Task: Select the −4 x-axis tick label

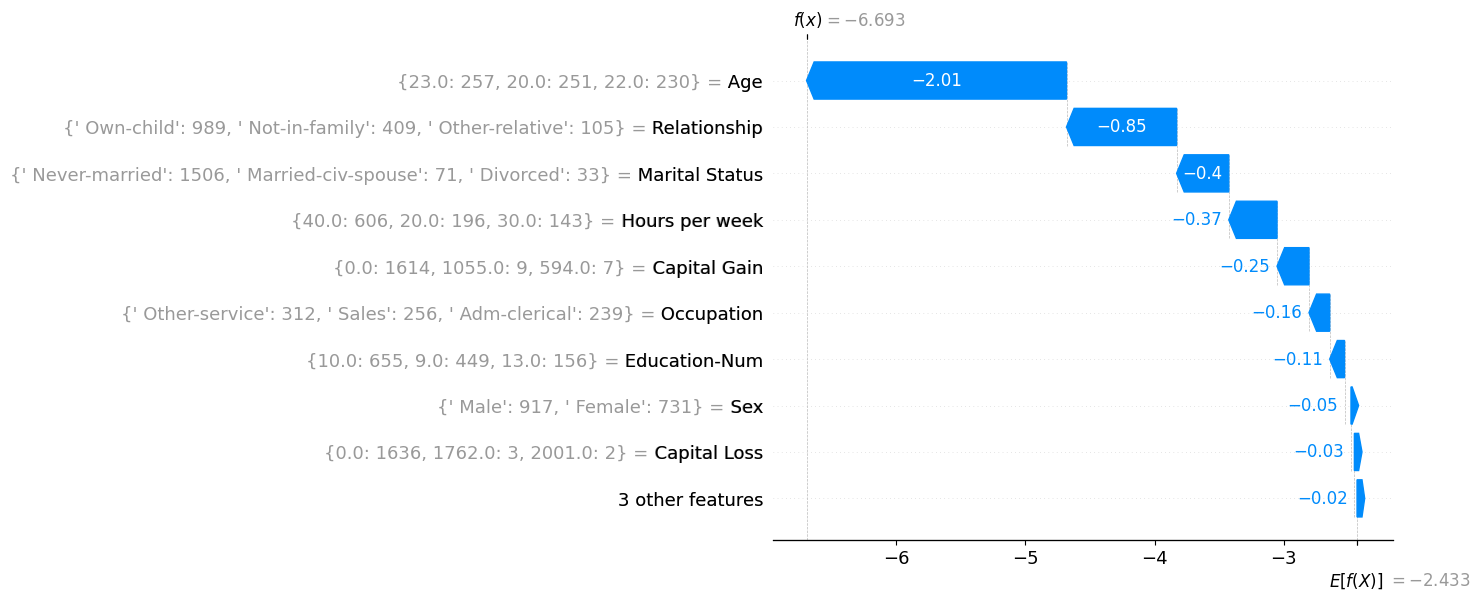Action: (x=1154, y=556)
